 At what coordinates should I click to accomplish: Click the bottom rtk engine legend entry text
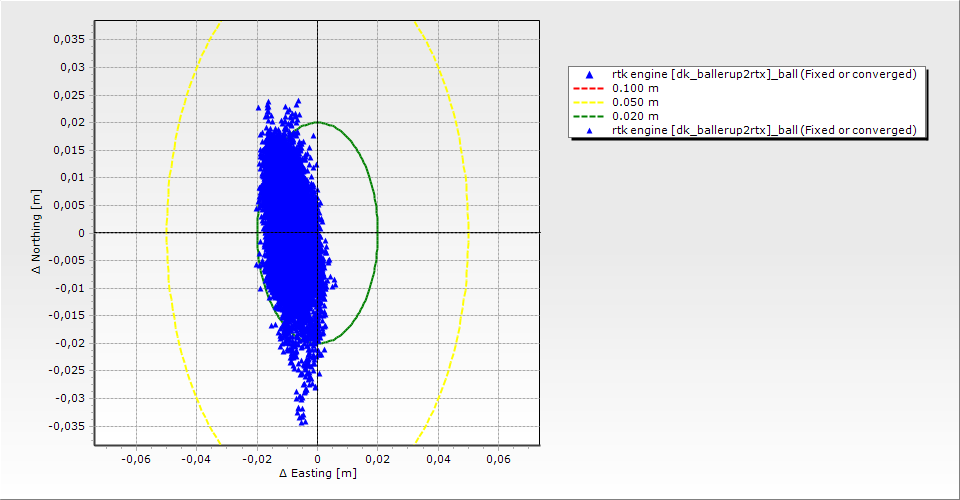[764, 130]
